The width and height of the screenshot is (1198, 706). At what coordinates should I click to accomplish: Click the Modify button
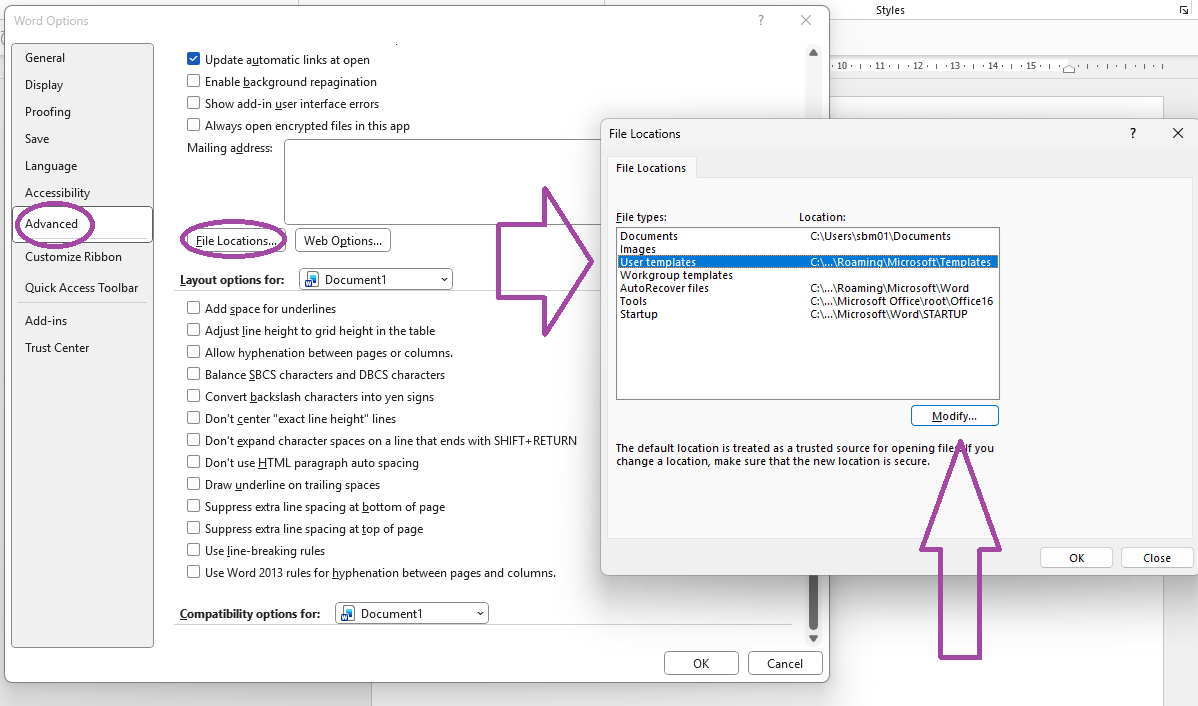(x=954, y=415)
